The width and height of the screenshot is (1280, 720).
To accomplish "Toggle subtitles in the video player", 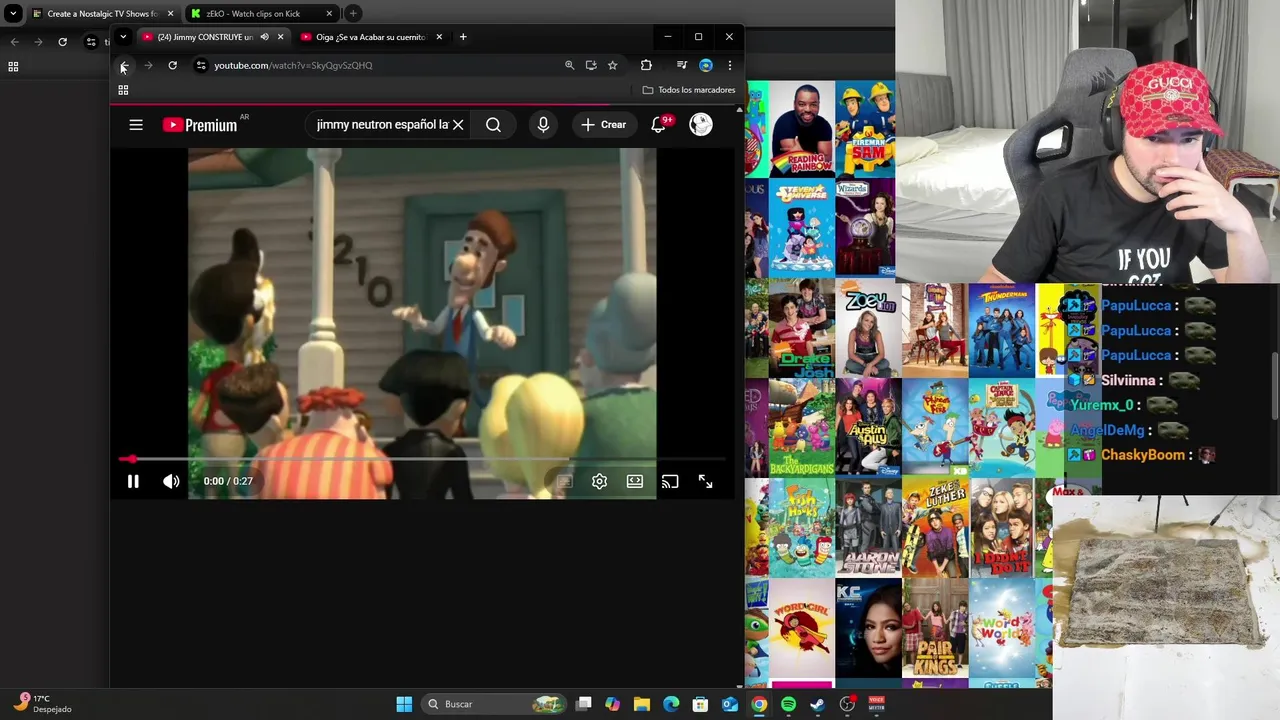I will 564,482.
